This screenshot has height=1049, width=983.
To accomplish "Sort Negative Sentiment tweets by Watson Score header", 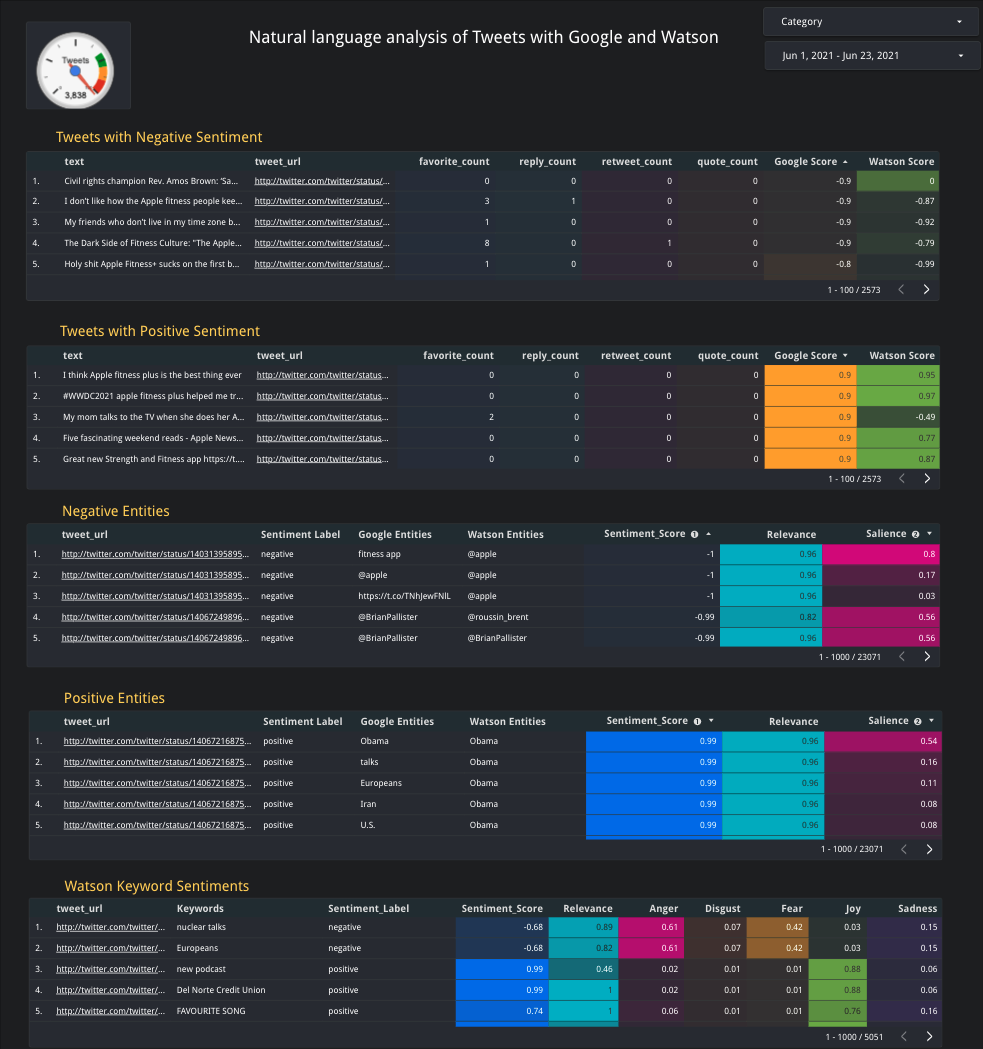I will (901, 161).
